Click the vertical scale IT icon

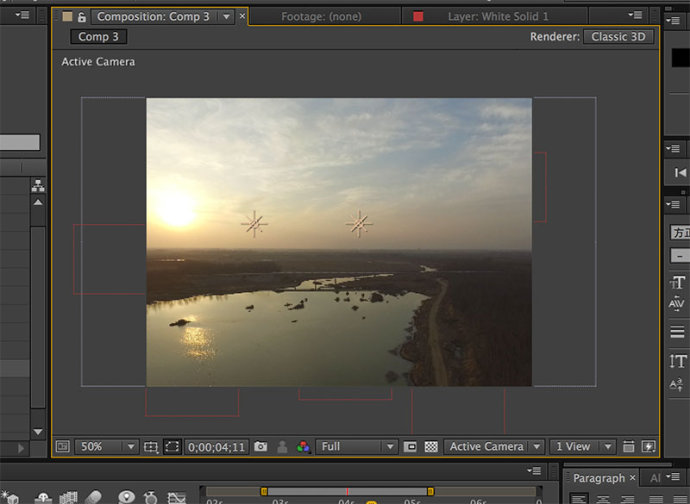pos(677,361)
